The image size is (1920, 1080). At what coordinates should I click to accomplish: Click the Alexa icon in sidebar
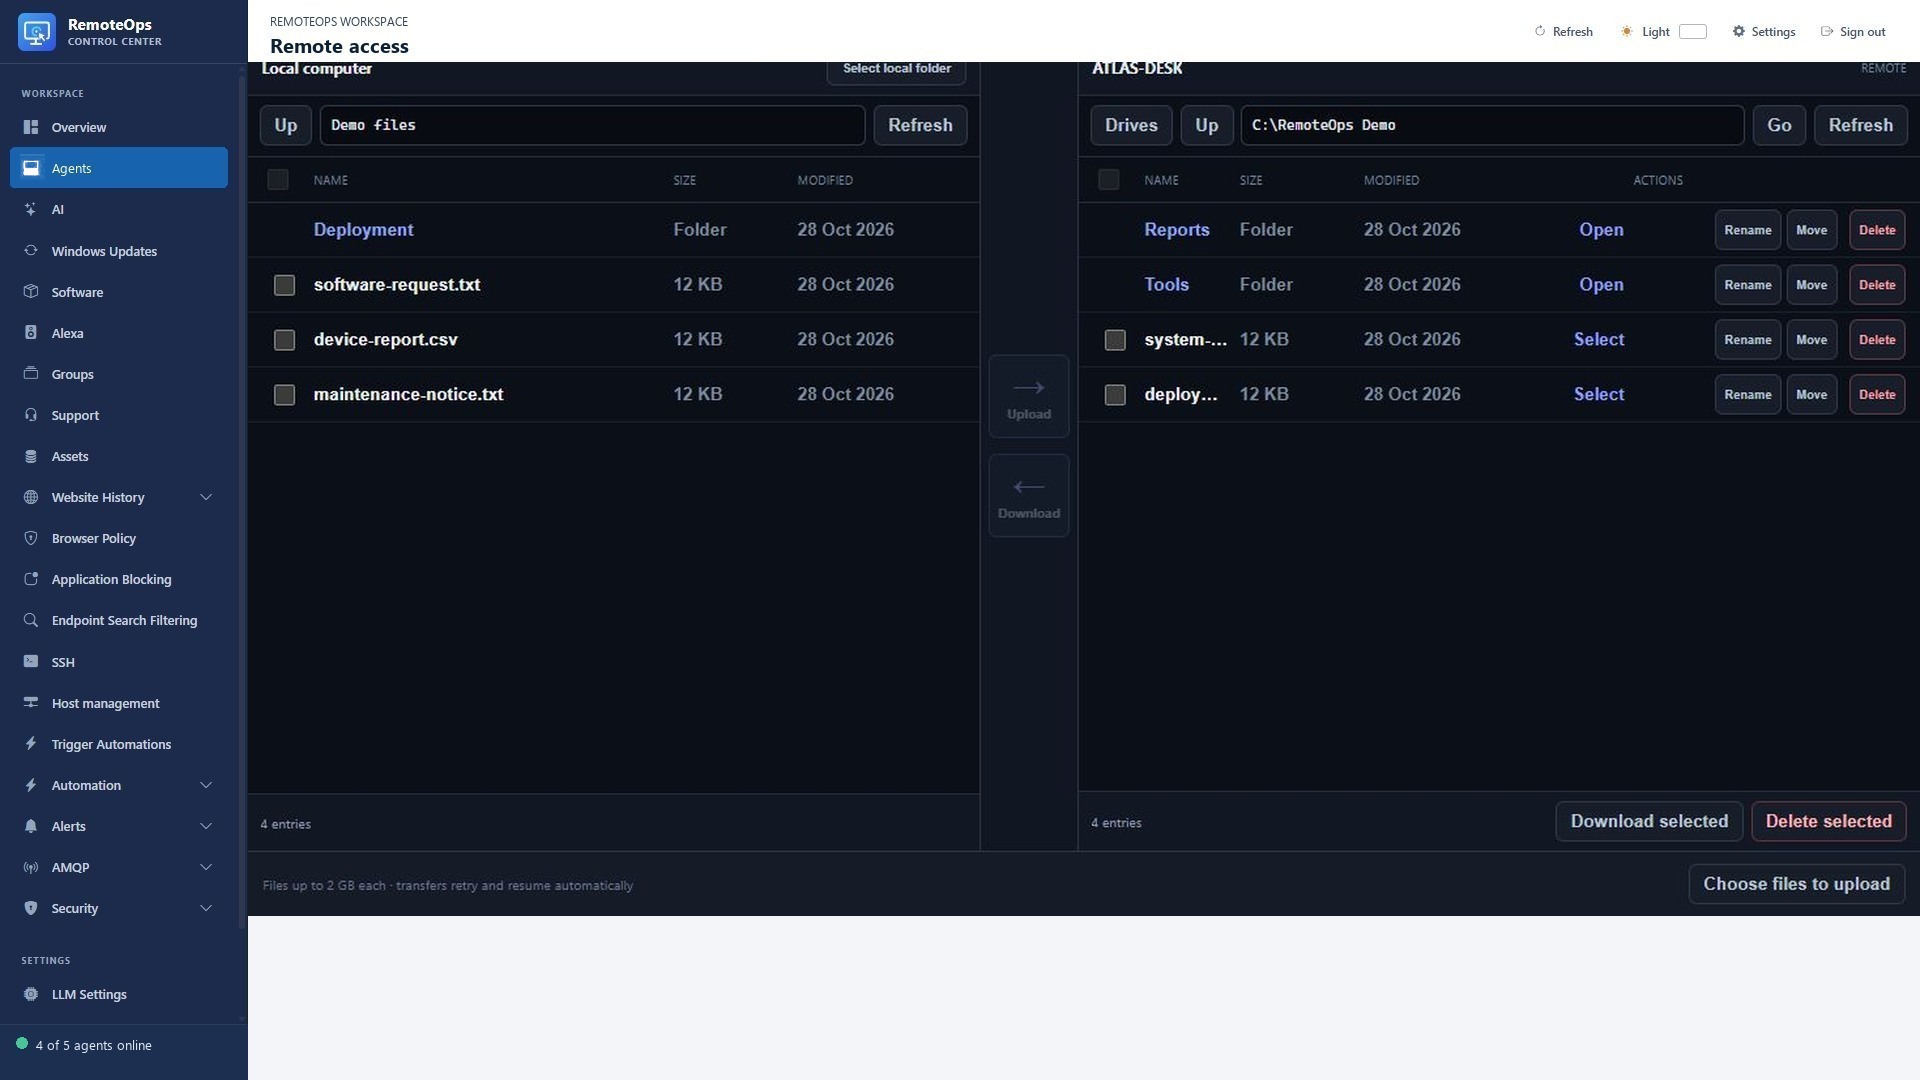click(31, 333)
